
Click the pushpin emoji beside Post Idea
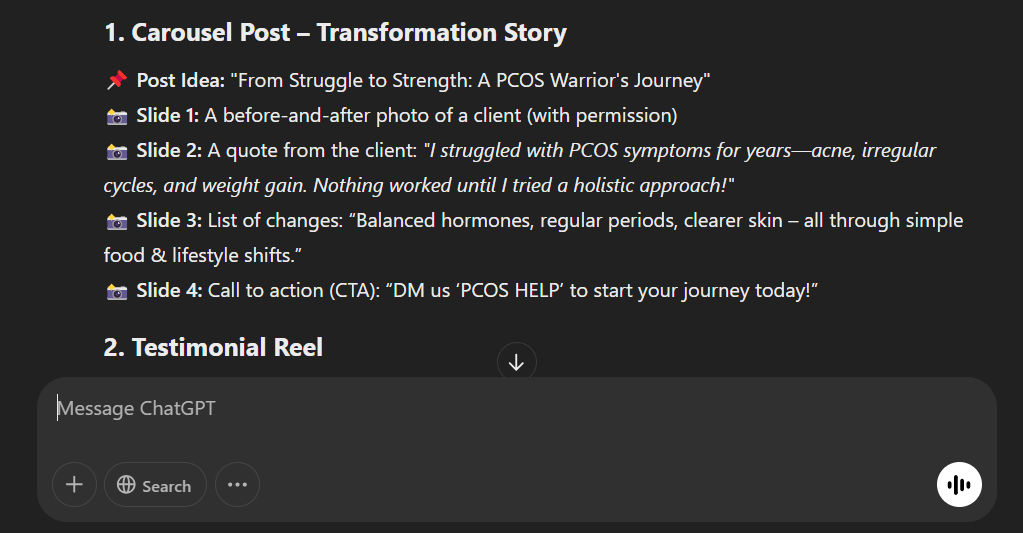(117, 80)
